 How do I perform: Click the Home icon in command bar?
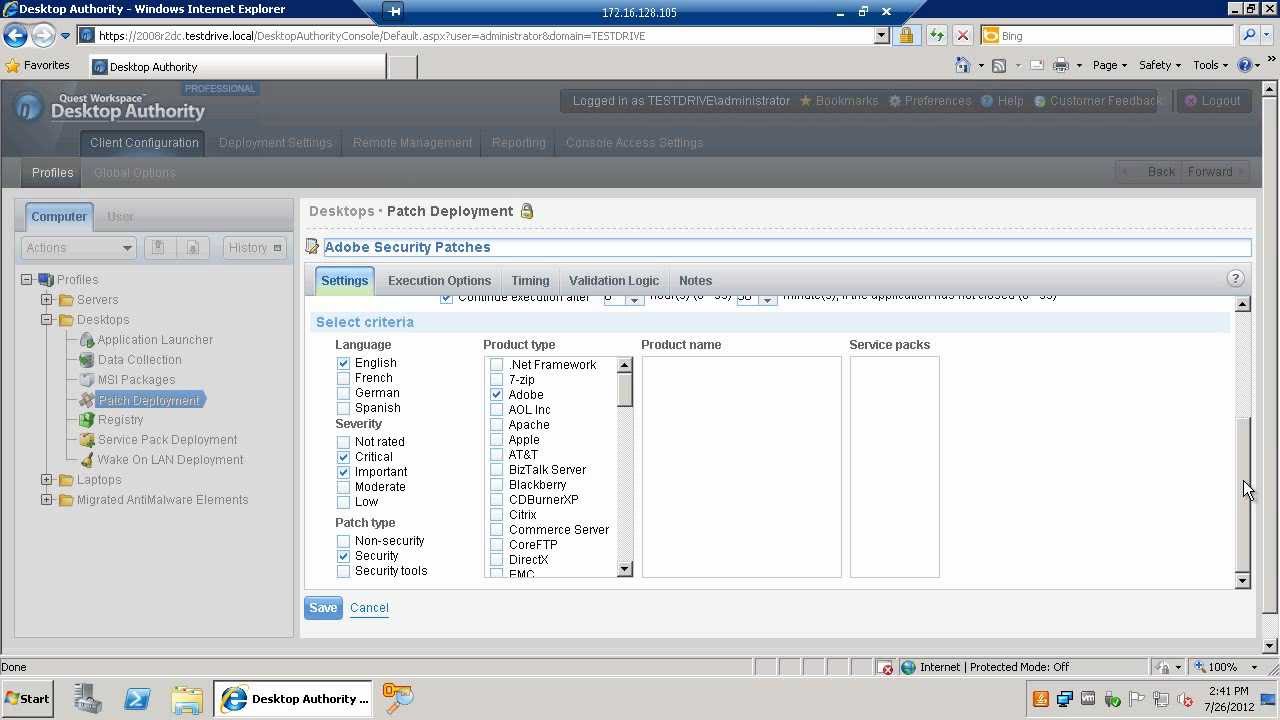click(x=962, y=65)
